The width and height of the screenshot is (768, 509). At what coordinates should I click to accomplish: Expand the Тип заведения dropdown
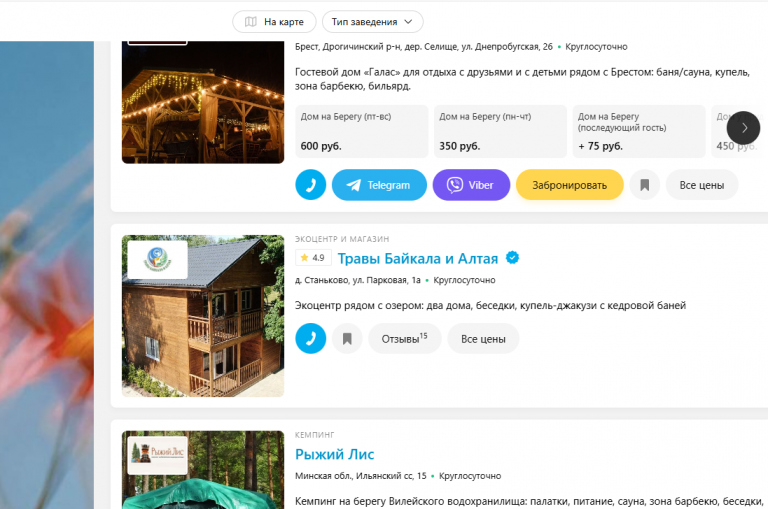[x=372, y=22]
